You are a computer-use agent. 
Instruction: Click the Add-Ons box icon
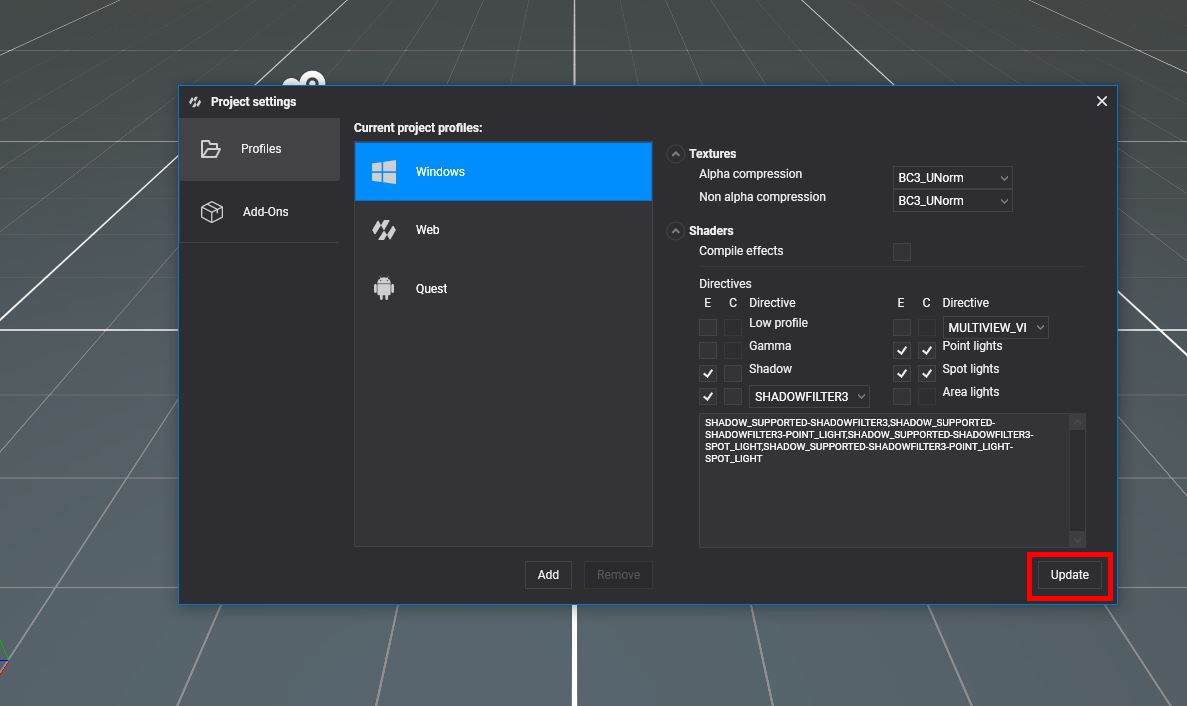[212, 212]
